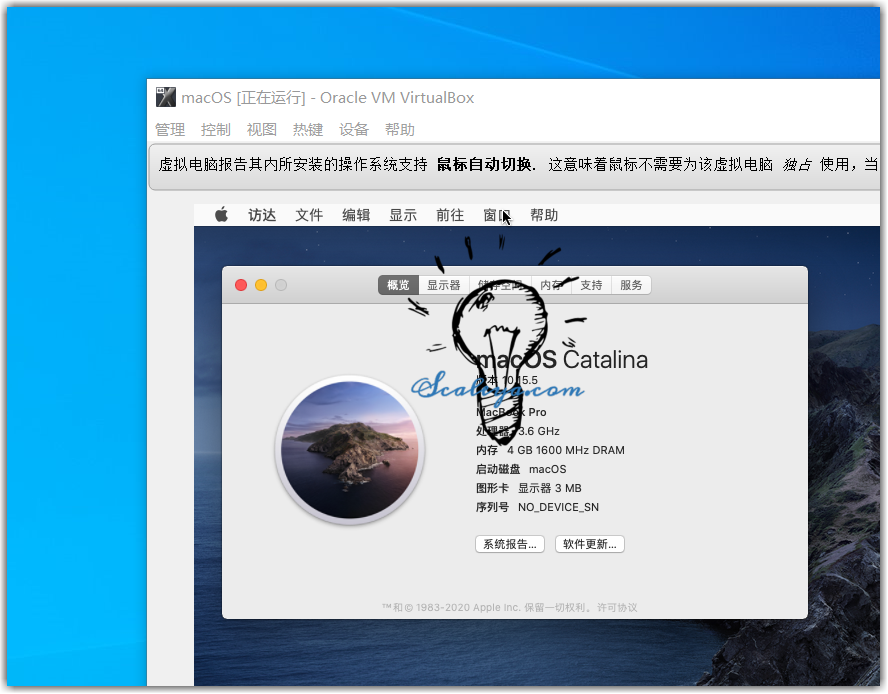Open the Apple menu logo

(x=222, y=215)
